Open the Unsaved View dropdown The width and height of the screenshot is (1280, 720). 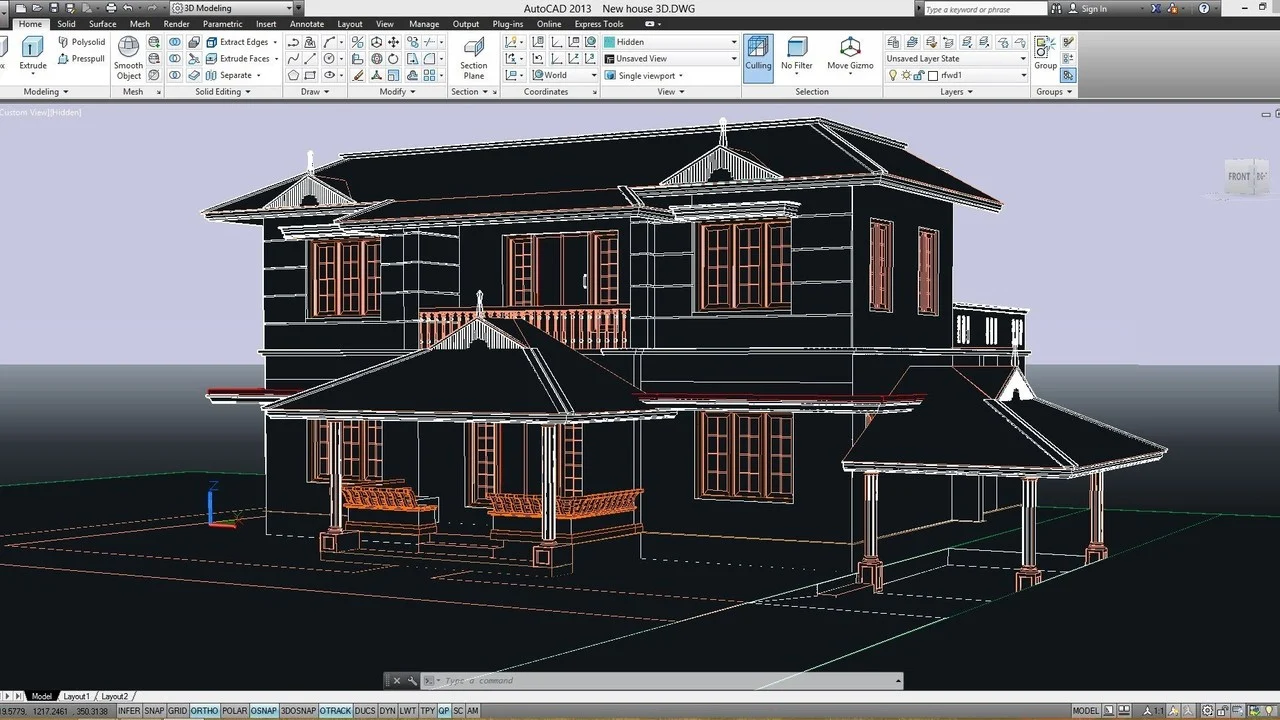click(x=670, y=59)
